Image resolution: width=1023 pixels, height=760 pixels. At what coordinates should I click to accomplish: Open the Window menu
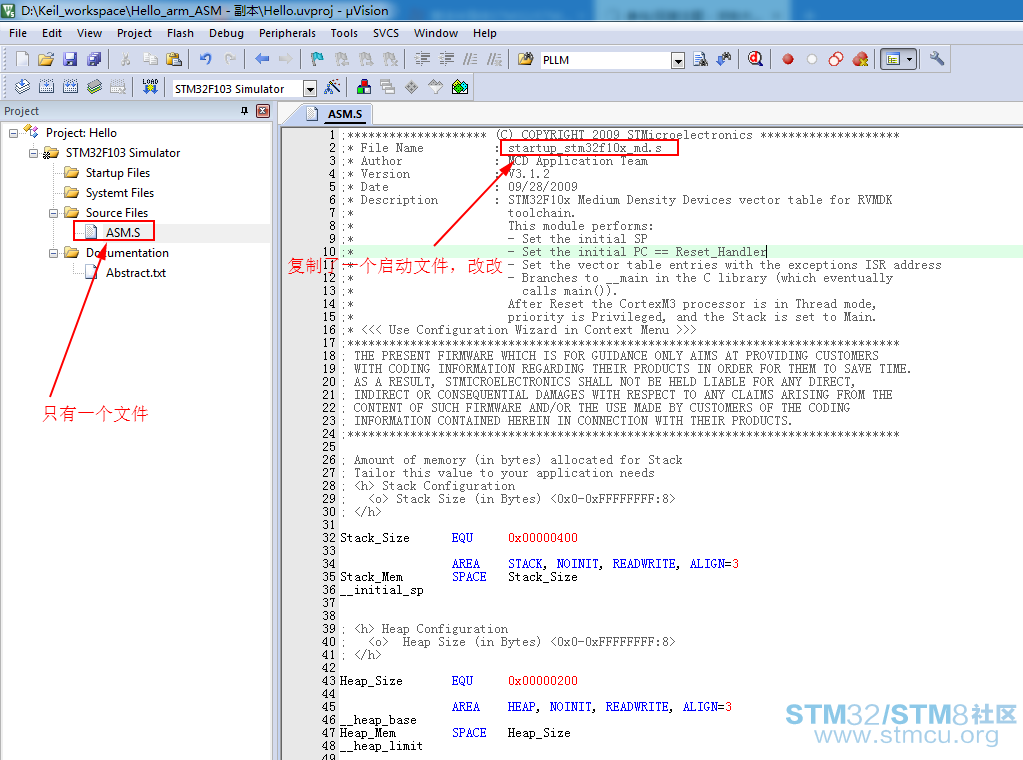click(435, 33)
